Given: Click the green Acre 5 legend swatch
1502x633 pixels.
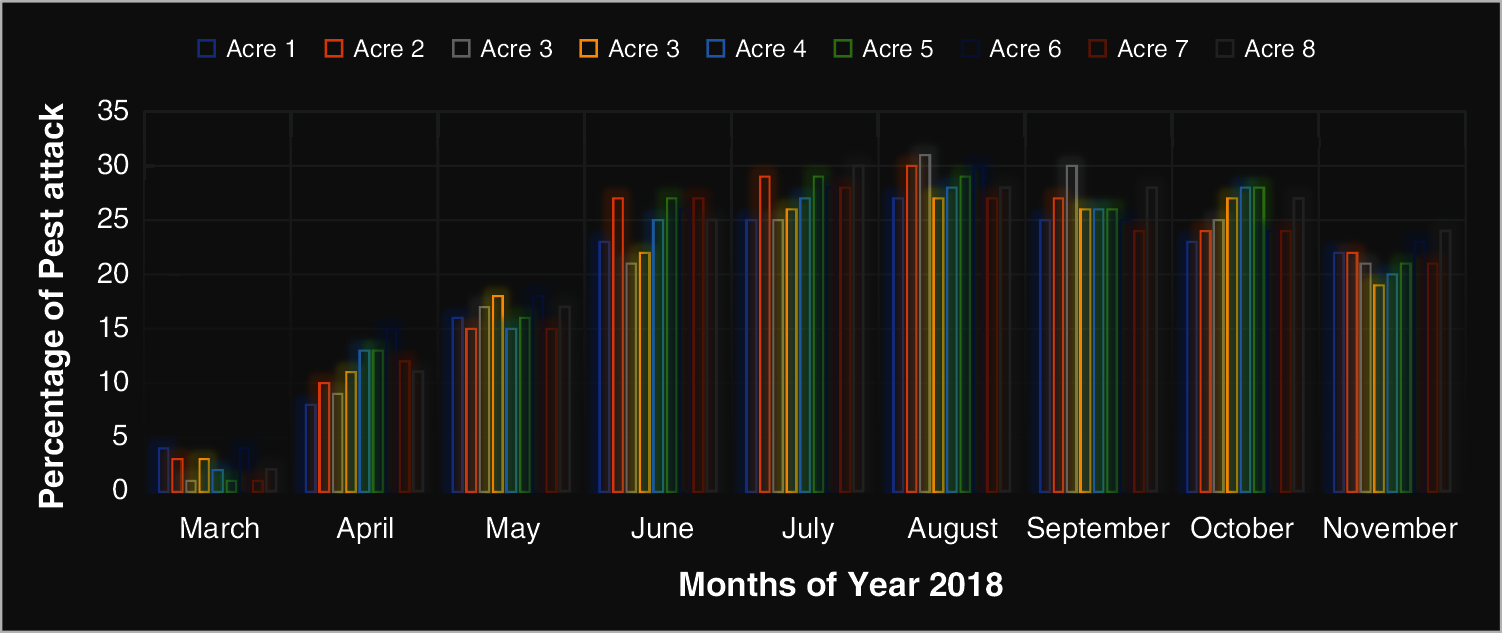Looking at the screenshot, I should (x=843, y=49).
